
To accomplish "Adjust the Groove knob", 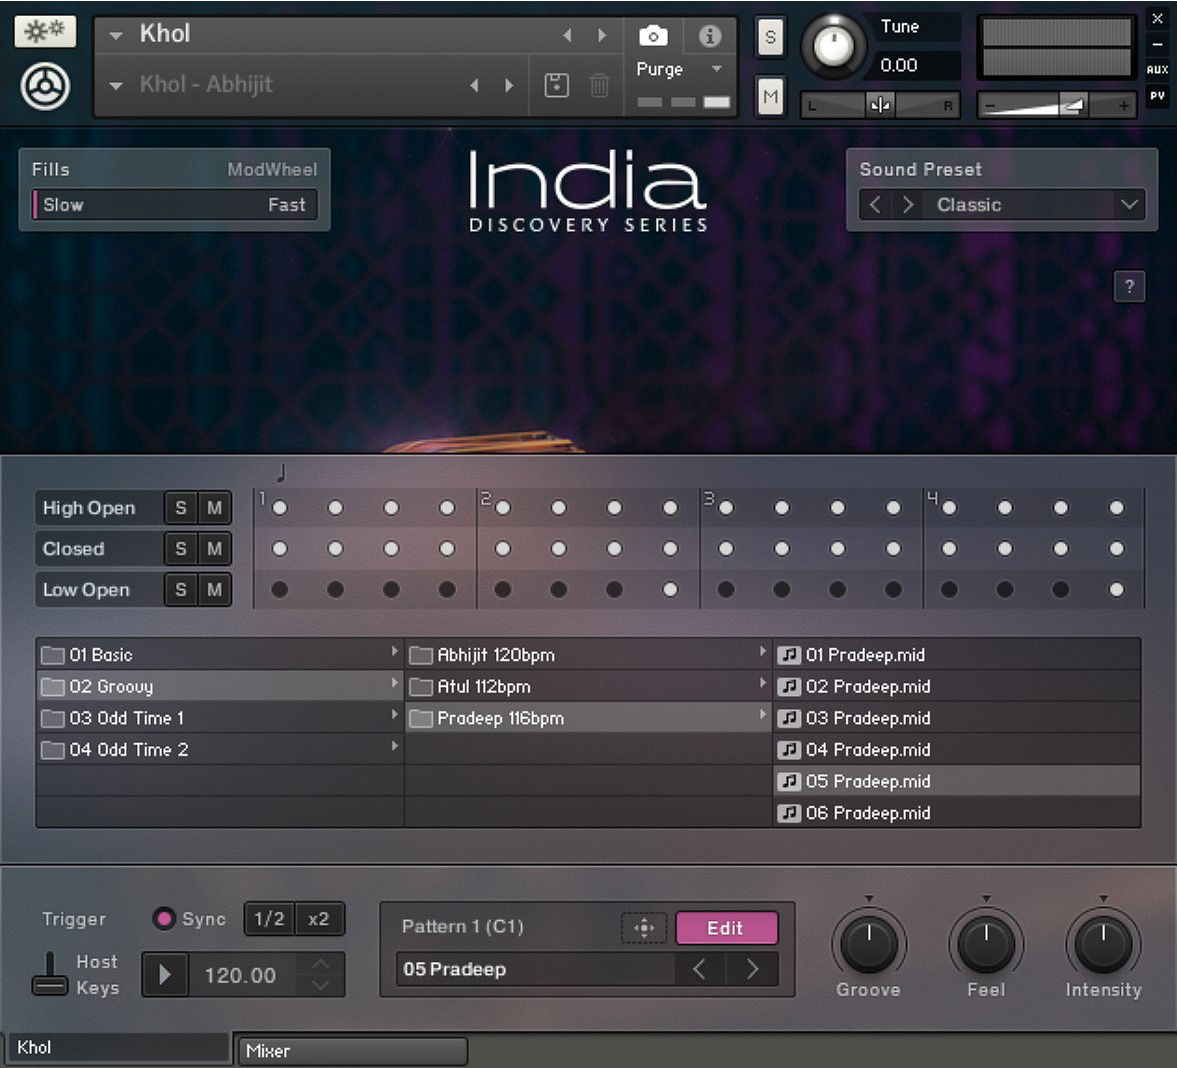I will click(x=869, y=943).
